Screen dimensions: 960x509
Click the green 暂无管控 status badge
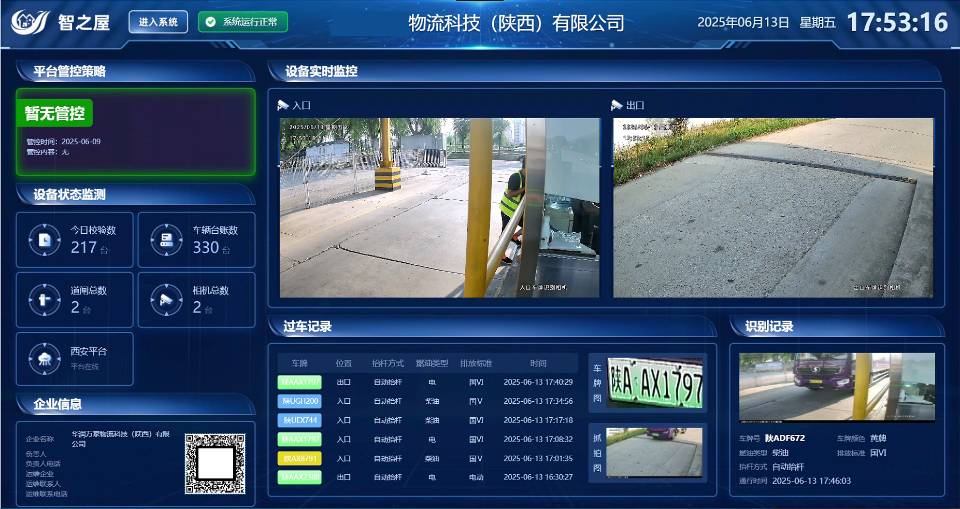click(x=58, y=113)
